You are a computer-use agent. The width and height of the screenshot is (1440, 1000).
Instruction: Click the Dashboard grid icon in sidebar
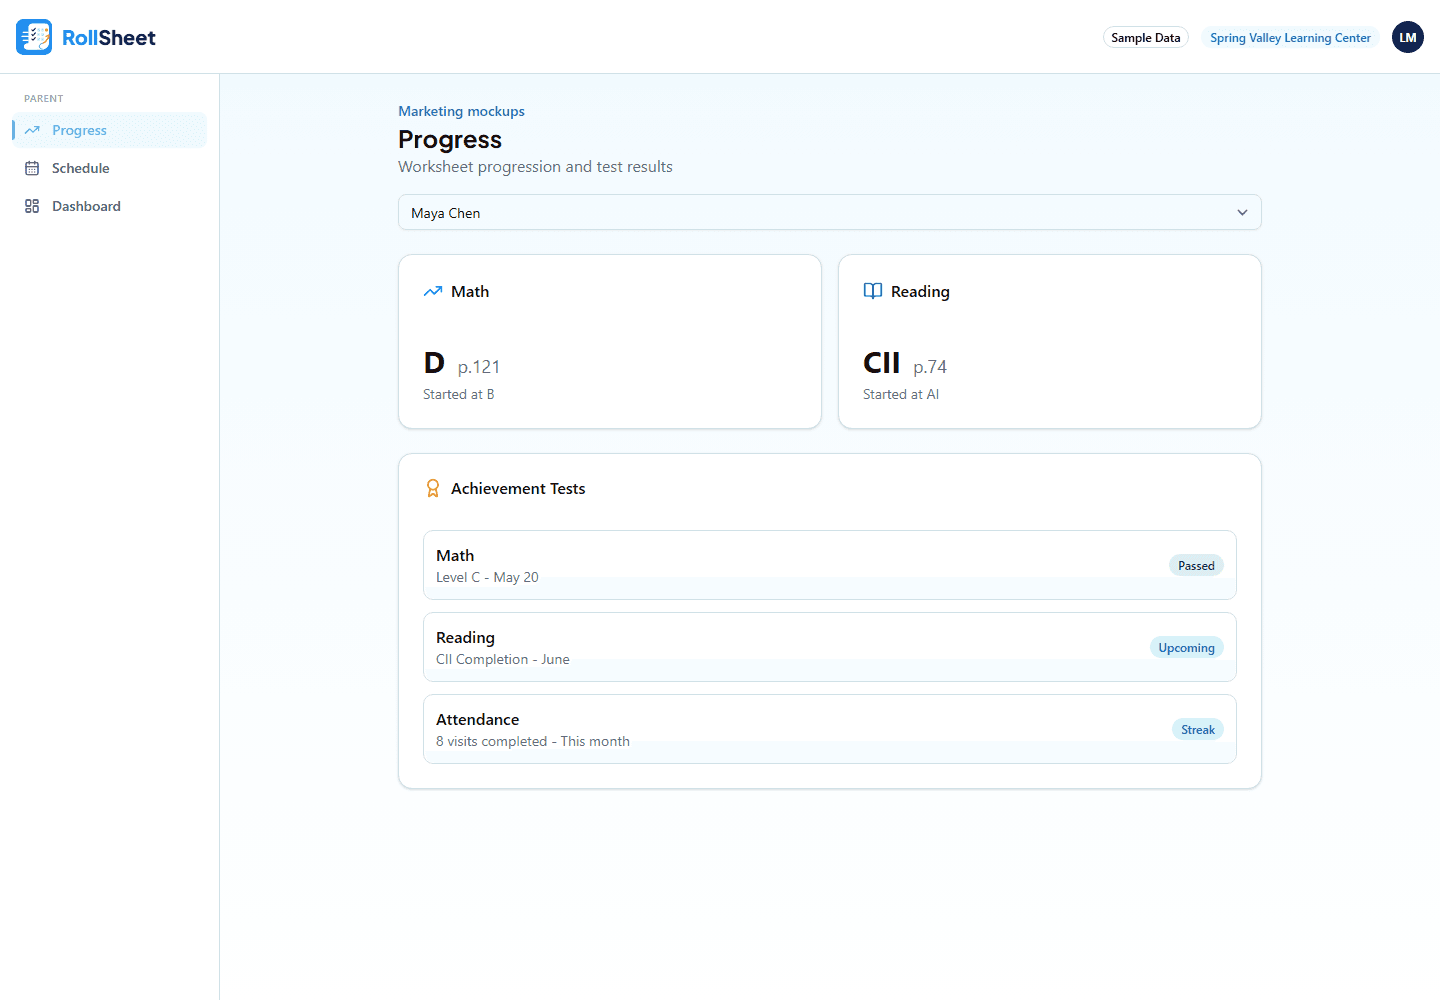32,206
